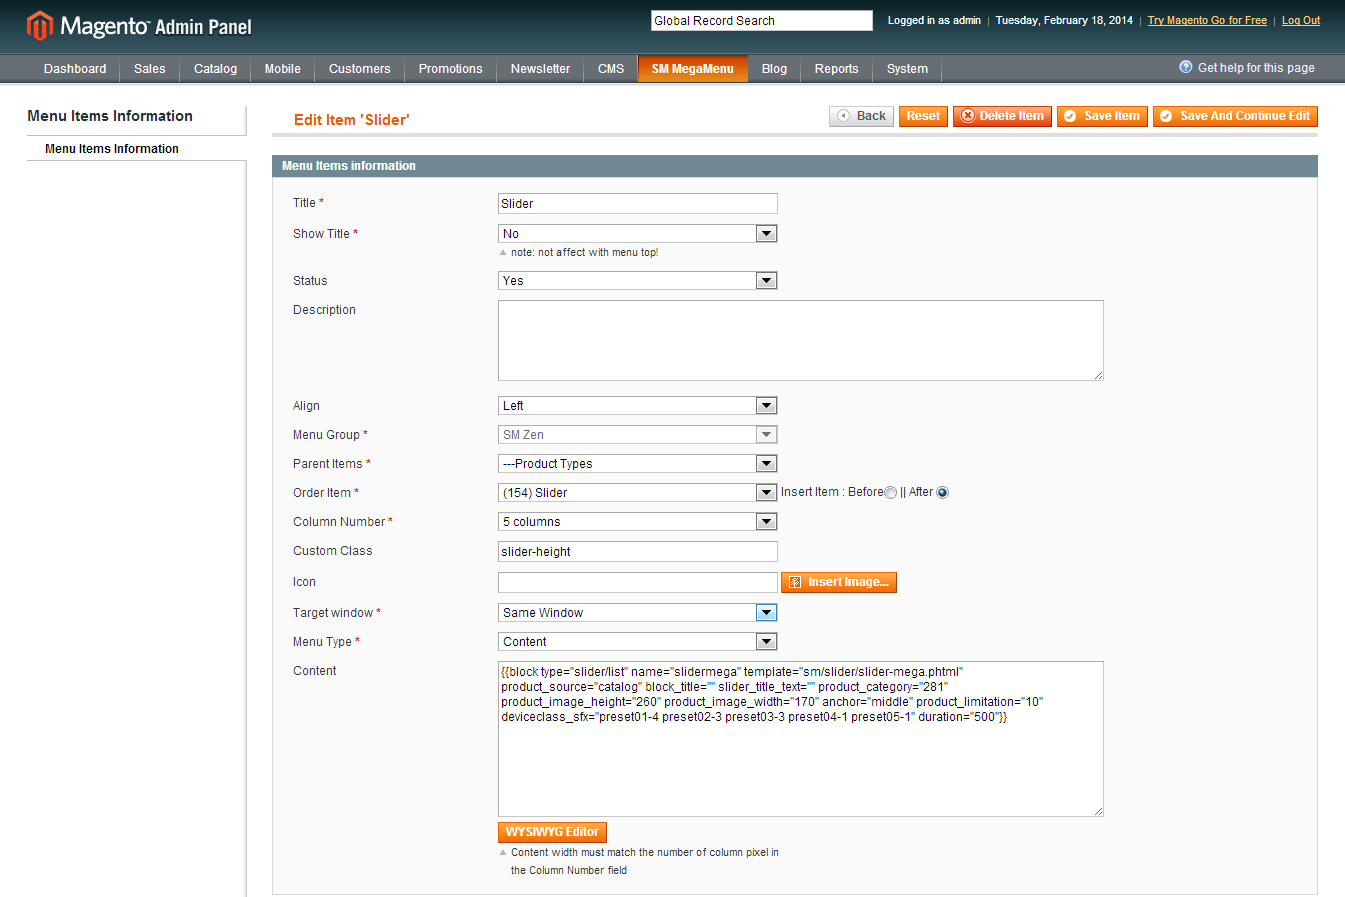Click the 'Logged in as admin' text
The image size is (1345, 897).
(x=934, y=21)
